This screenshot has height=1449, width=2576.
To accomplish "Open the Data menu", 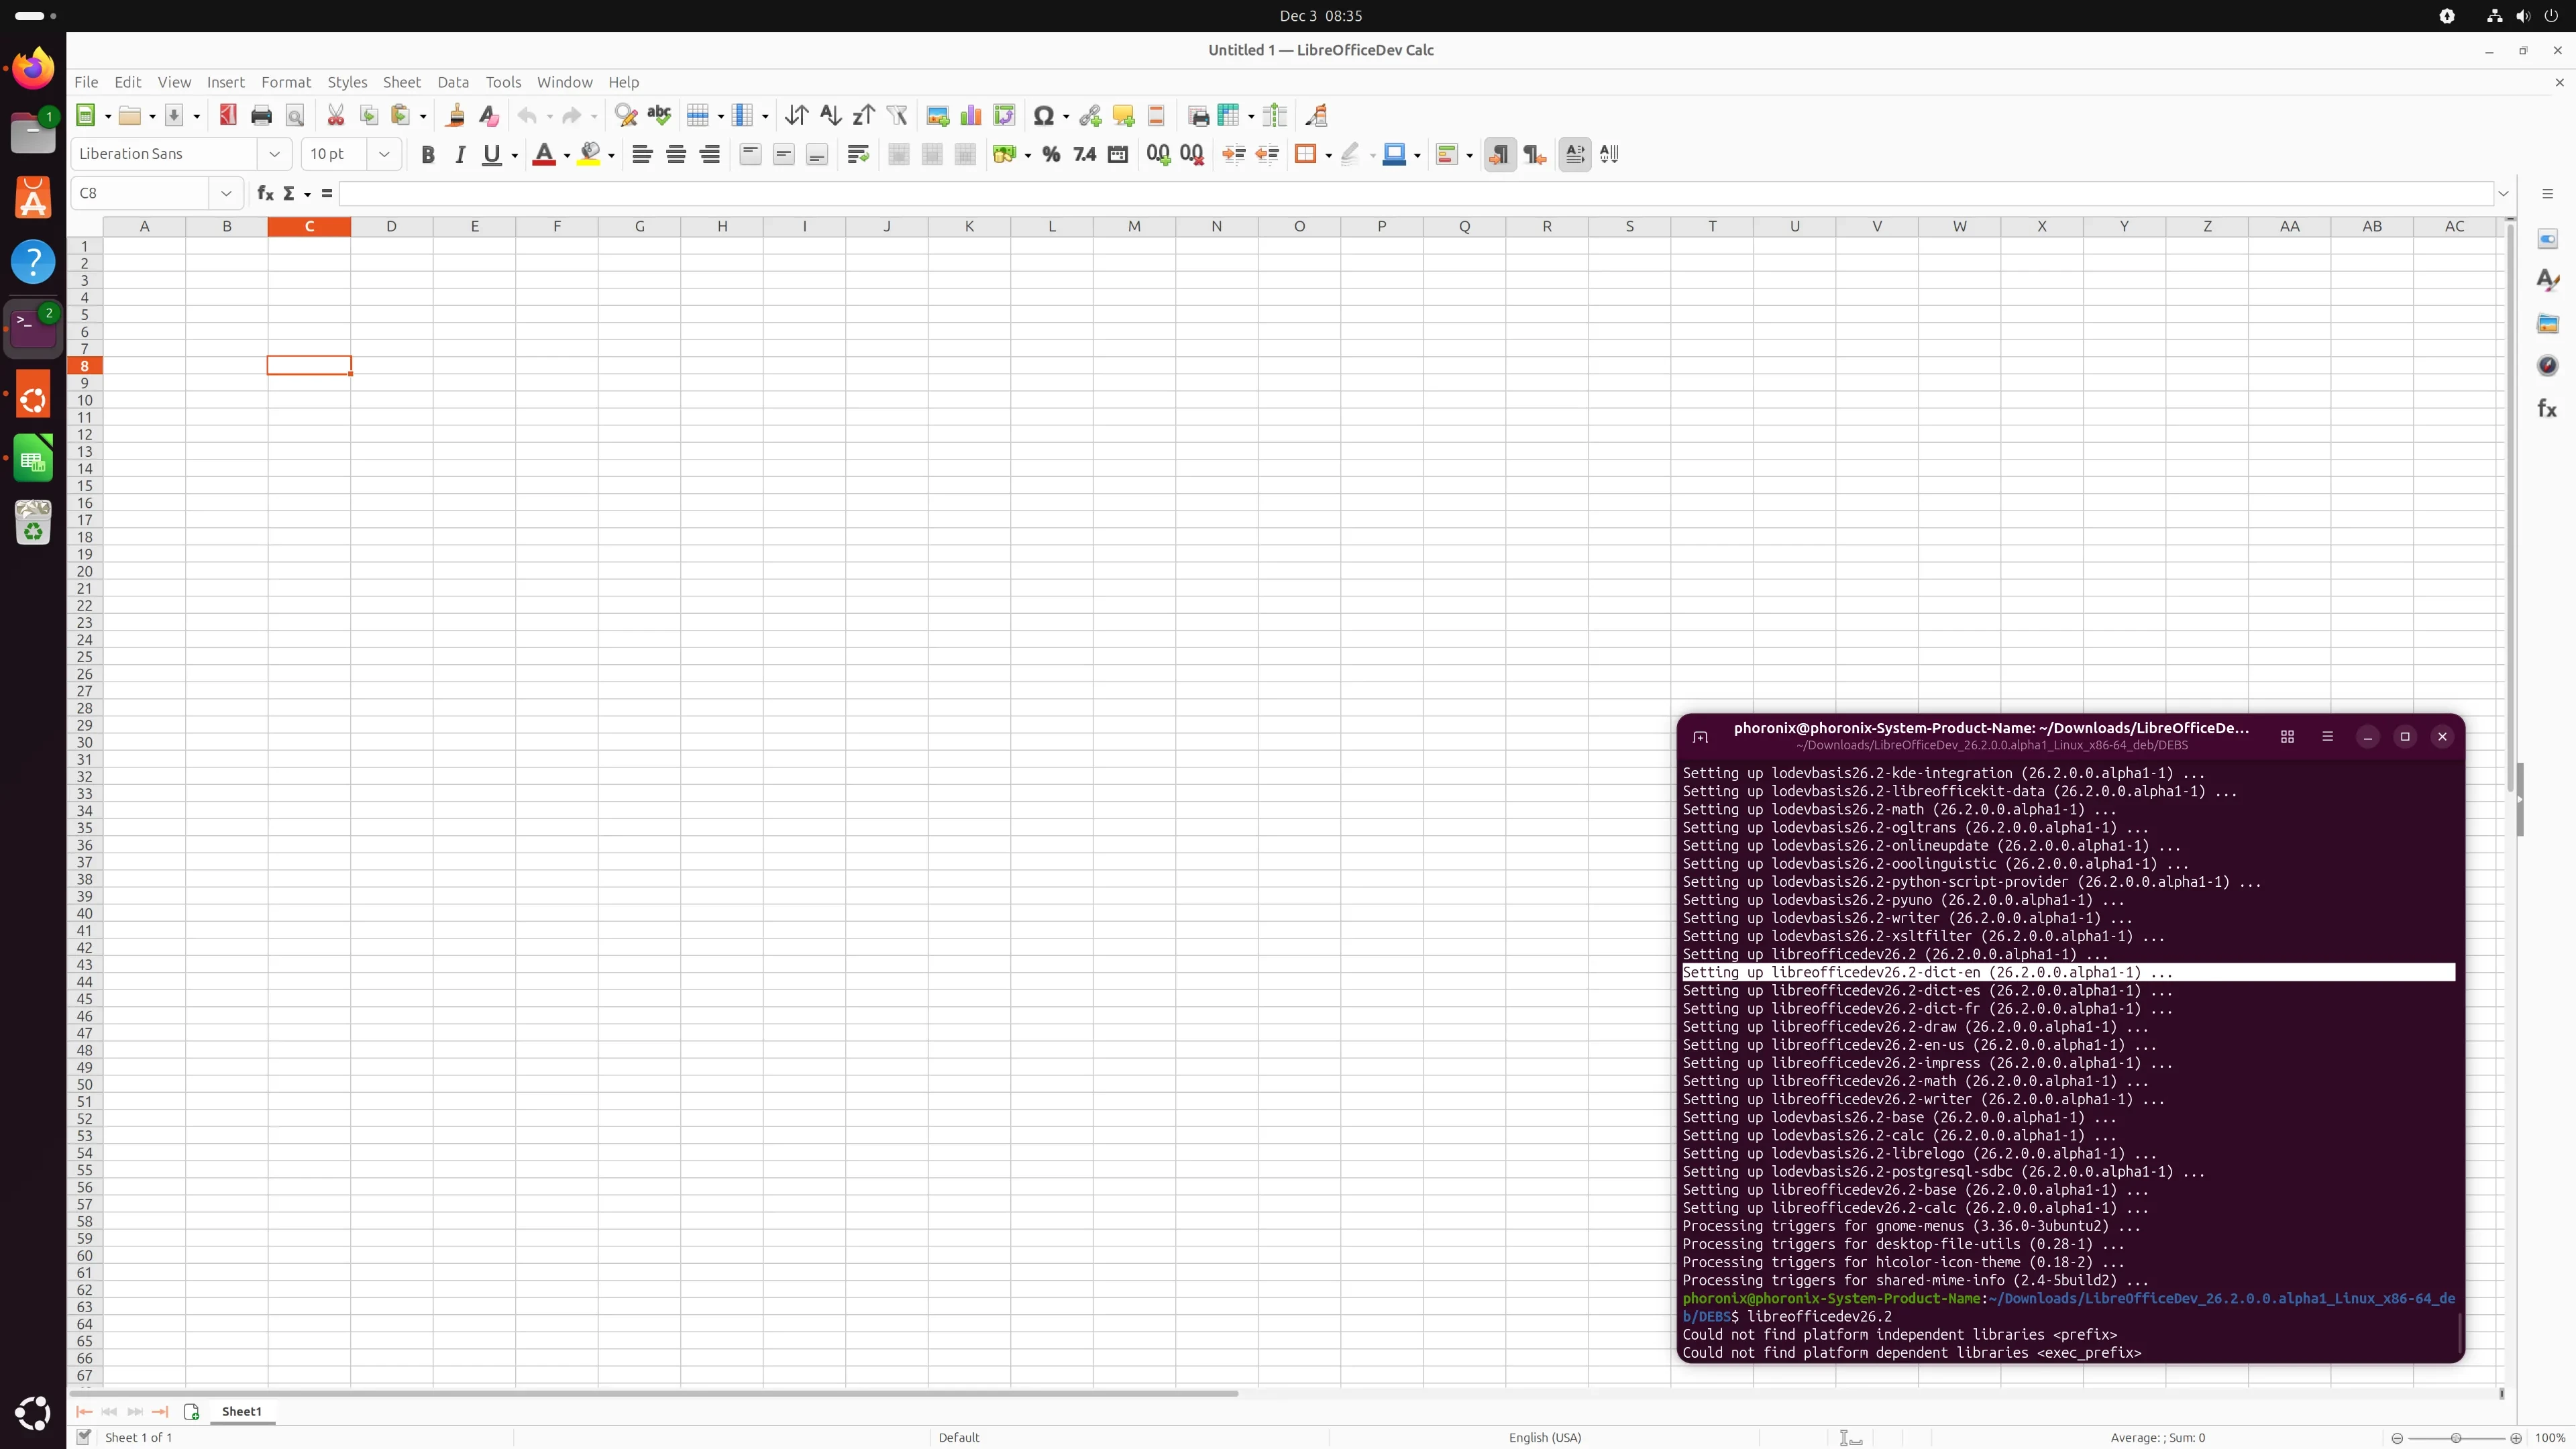I will 452,82.
